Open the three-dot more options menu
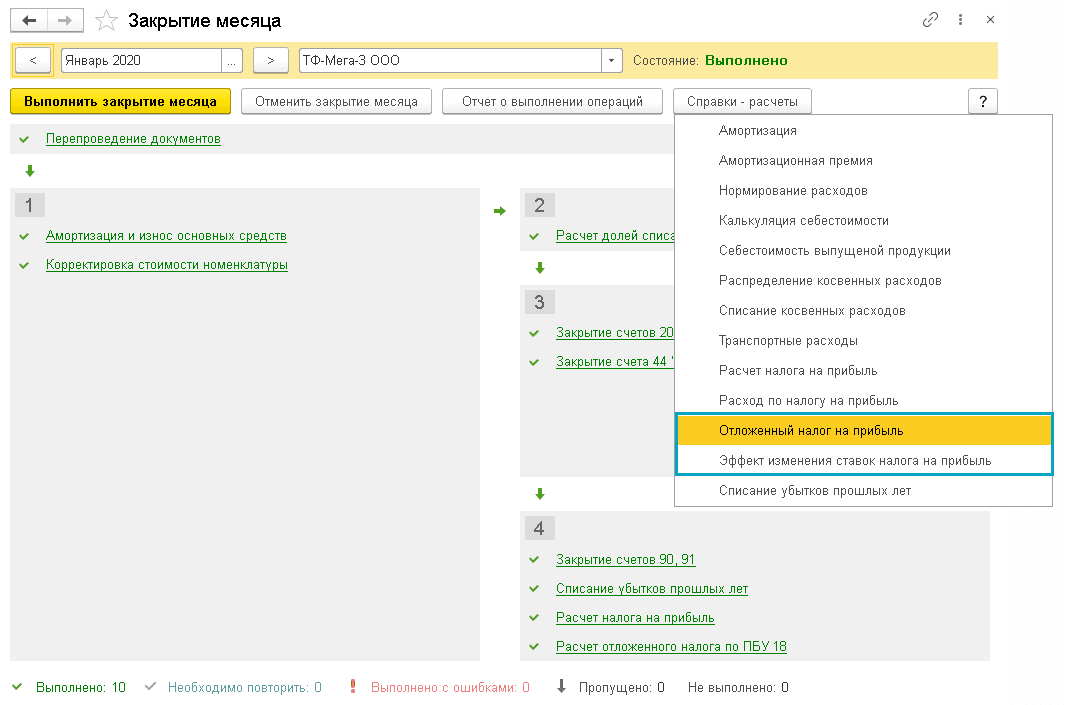Screen dimensions: 1066x705 tap(960, 20)
